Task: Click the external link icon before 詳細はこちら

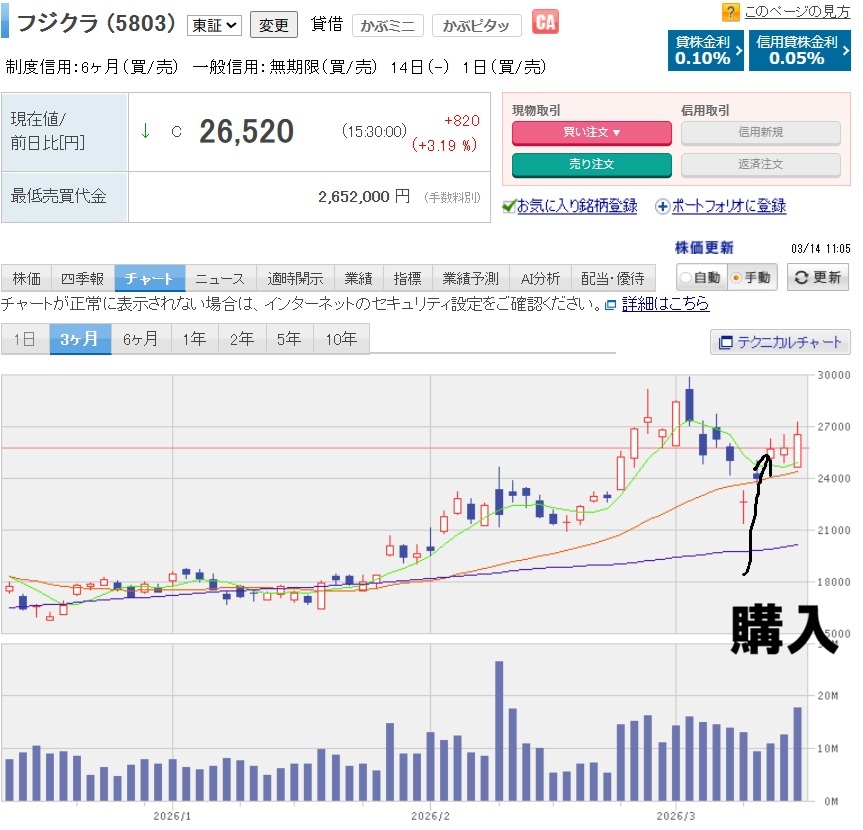Action: coord(610,304)
